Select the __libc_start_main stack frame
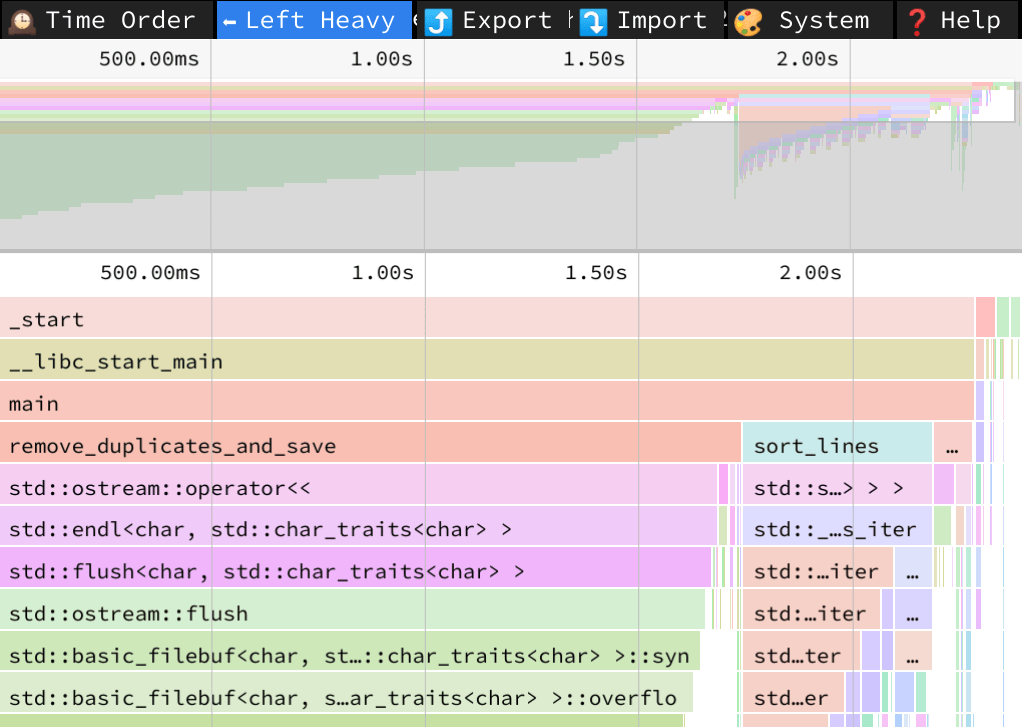 coord(487,362)
